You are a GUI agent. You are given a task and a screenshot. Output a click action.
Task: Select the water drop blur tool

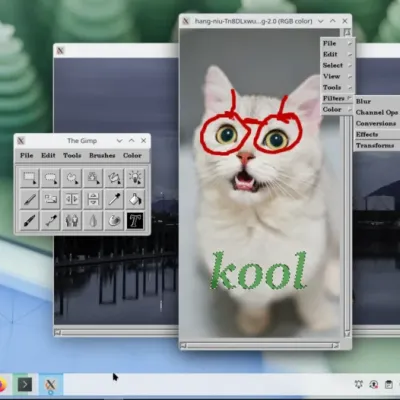[93, 220]
